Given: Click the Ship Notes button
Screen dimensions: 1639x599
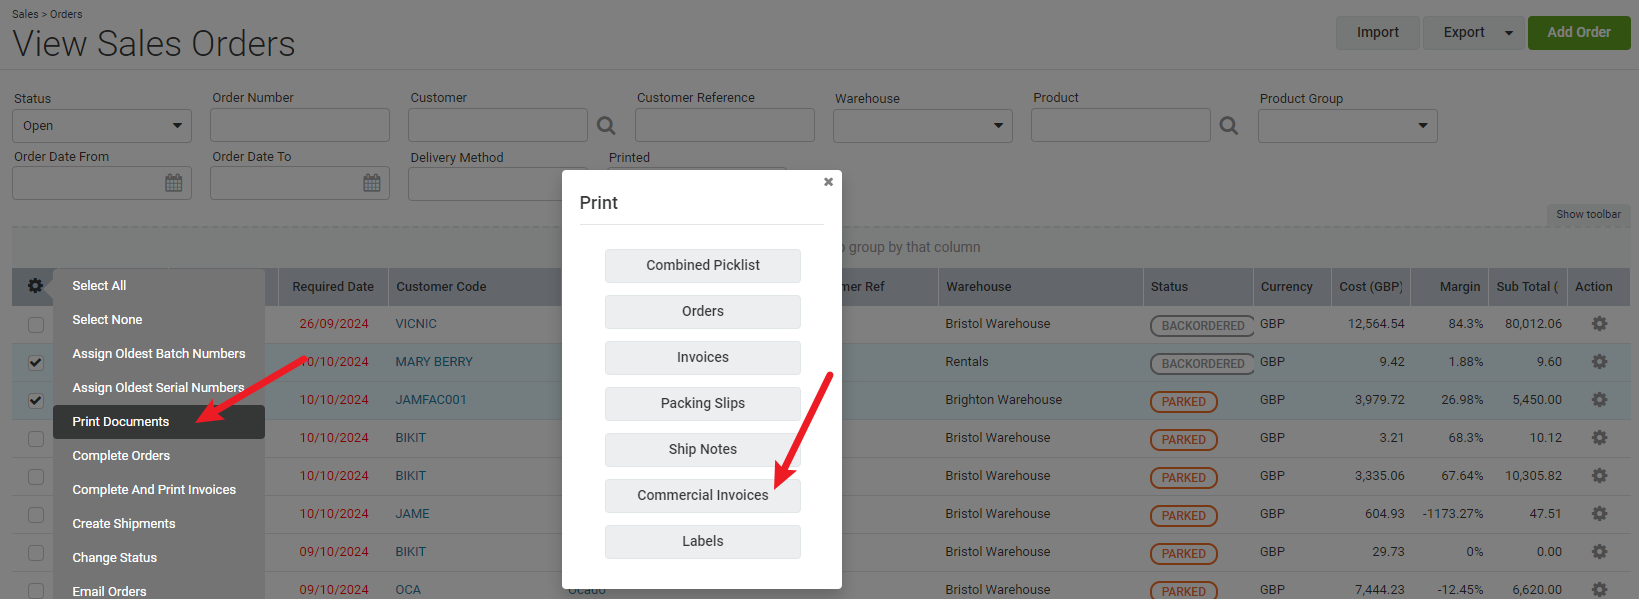Looking at the screenshot, I should click(703, 450).
